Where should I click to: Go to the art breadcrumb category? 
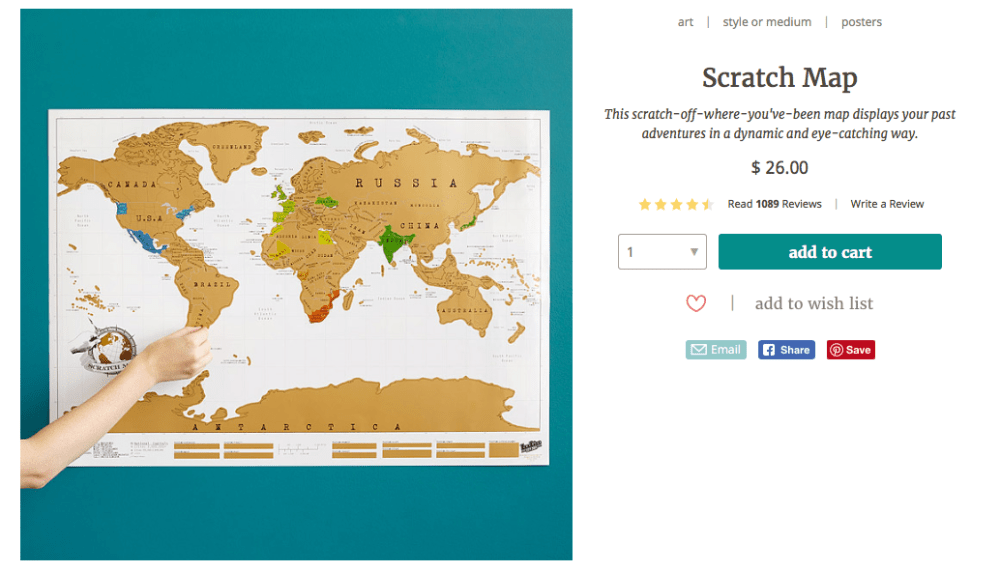pyautogui.click(x=685, y=22)
